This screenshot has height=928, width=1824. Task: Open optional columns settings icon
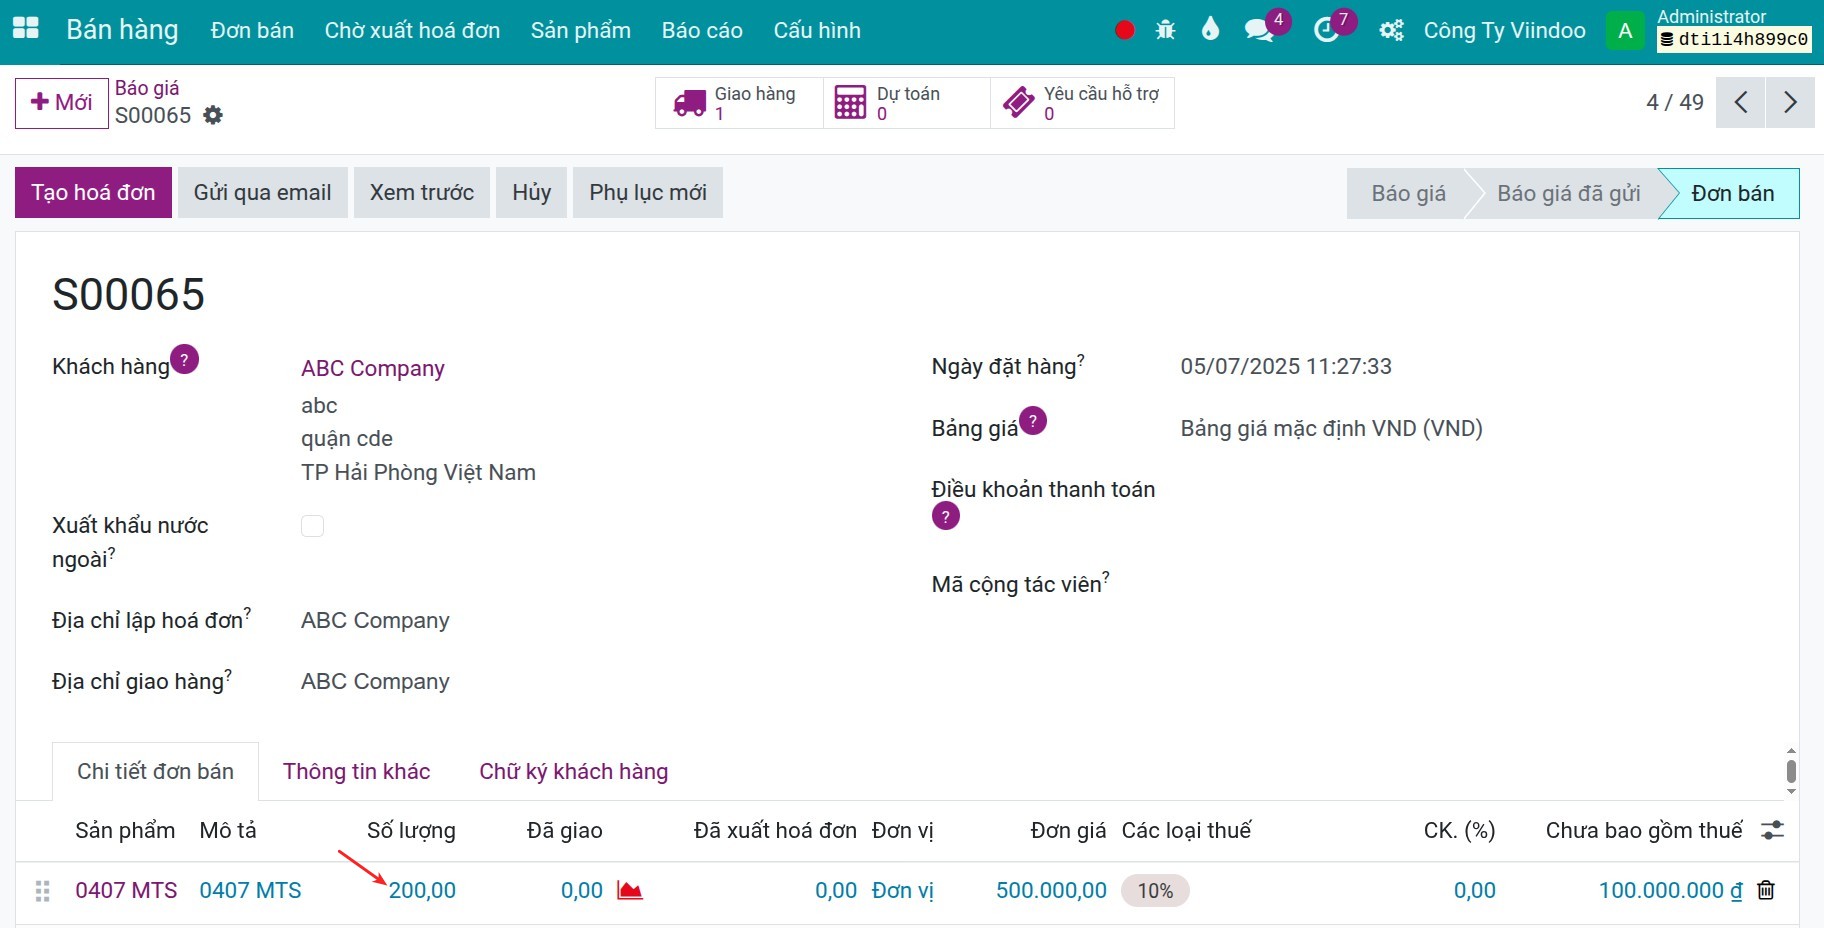point(1772,830)
